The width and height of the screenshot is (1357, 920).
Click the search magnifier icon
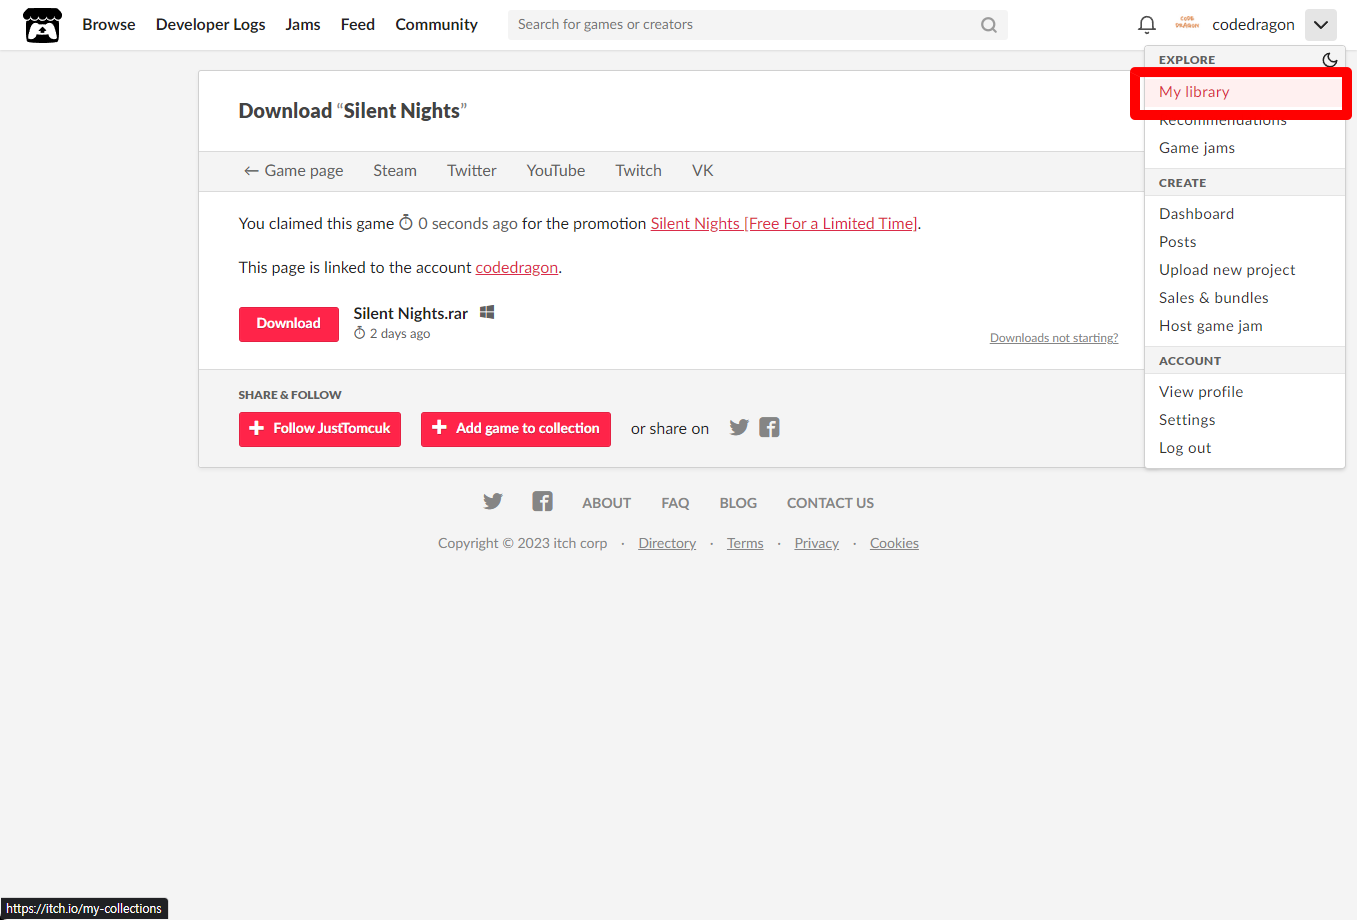click(x=988, y=25)
